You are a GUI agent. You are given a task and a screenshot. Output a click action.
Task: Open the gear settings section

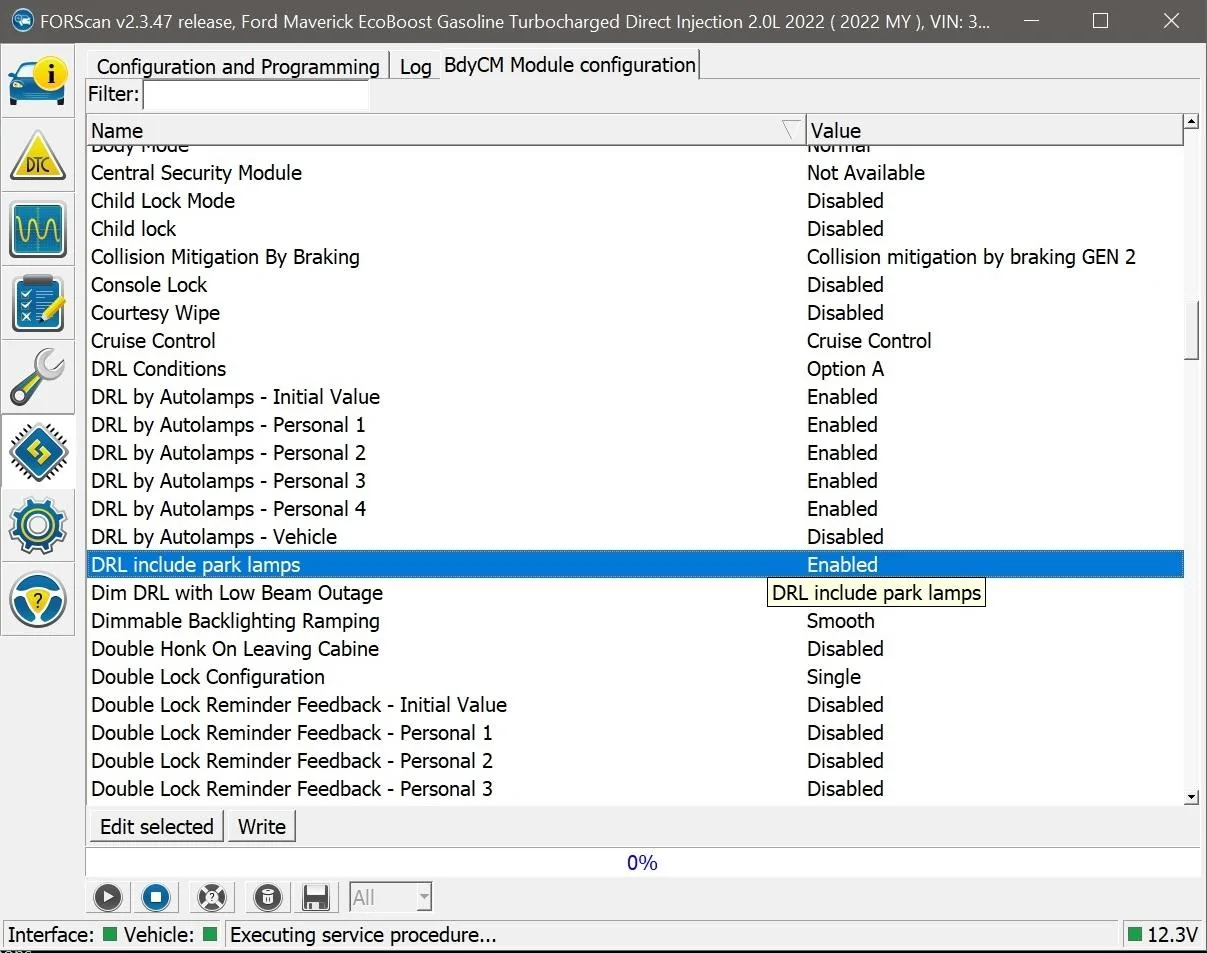(38, 525)
